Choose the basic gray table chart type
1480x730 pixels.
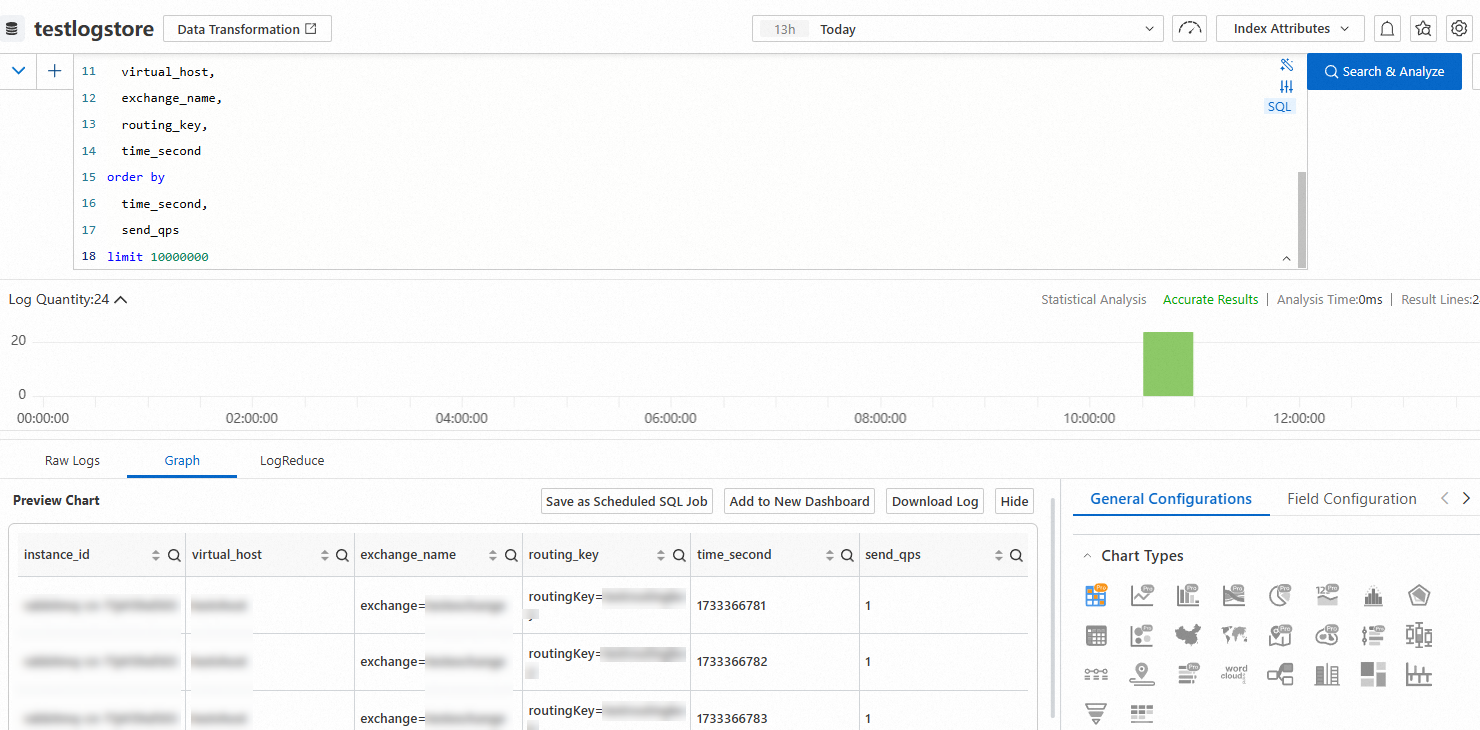[1096, 635]
